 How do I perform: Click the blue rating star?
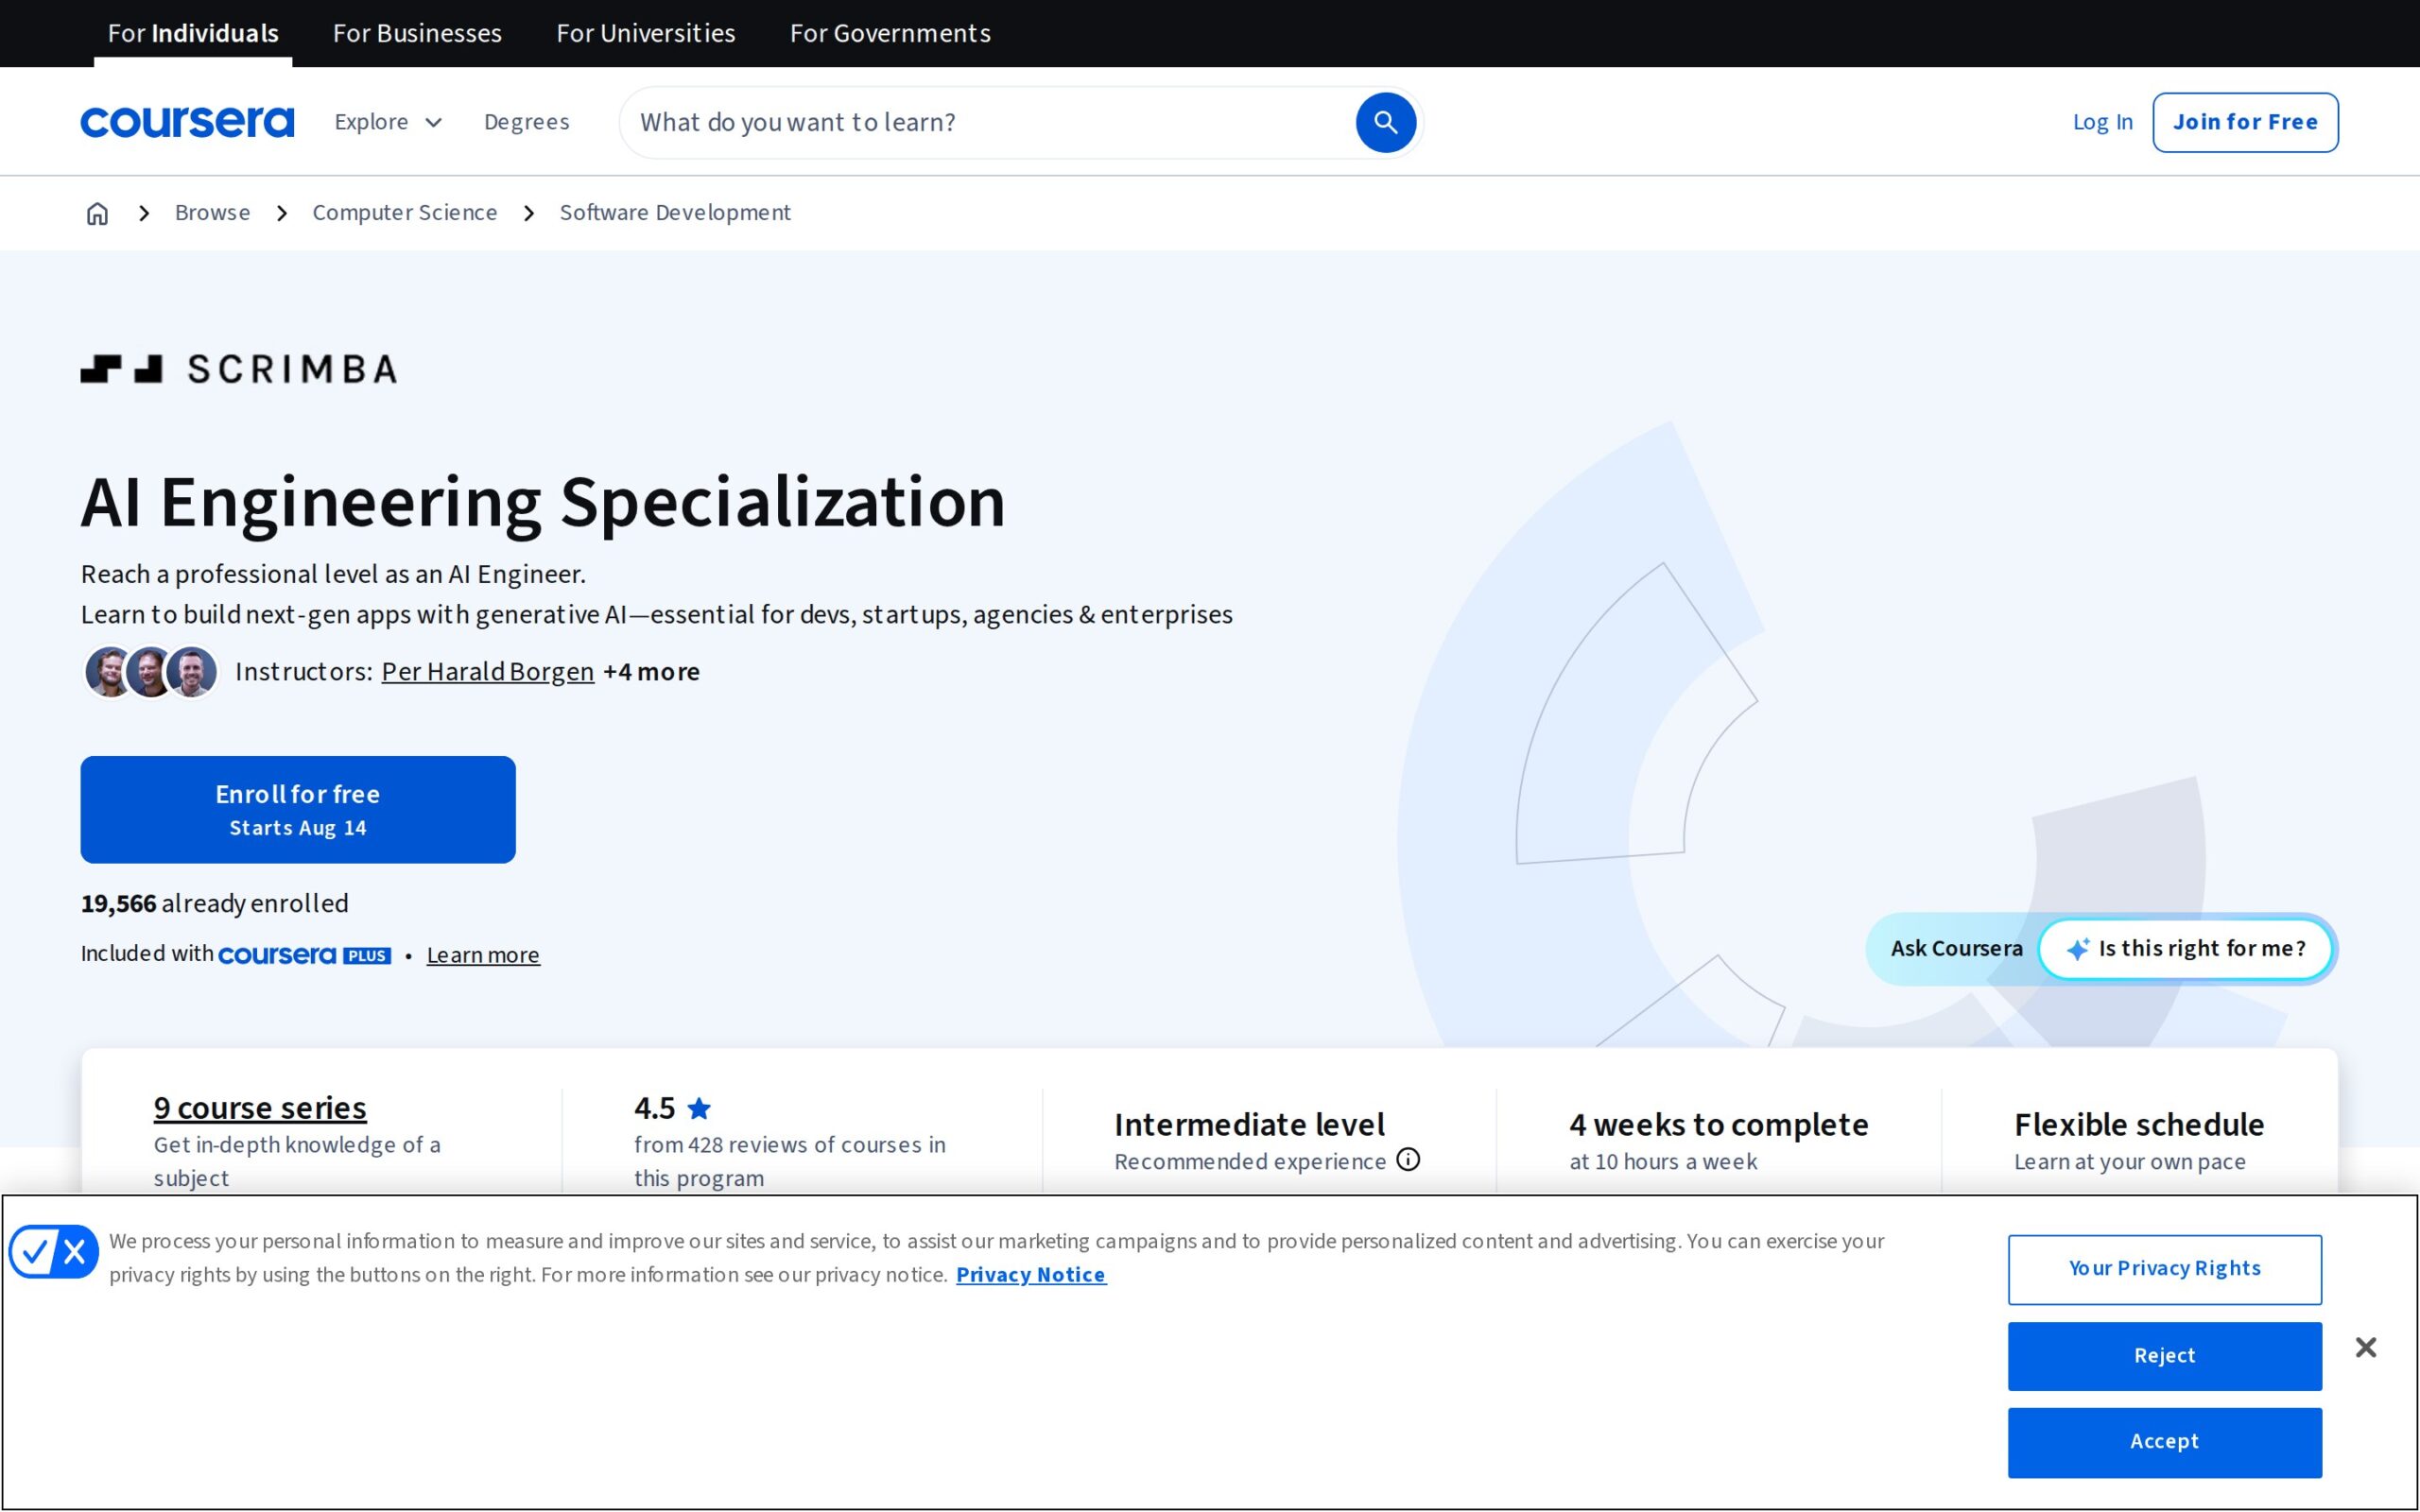pyautogui.click(x=699, y=1108)
